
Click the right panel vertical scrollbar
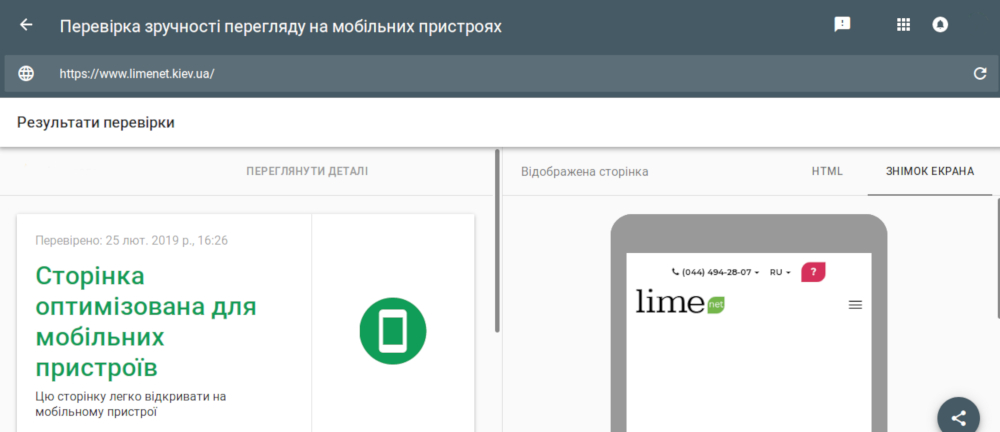pyautogui.click(x=997, y=257)
